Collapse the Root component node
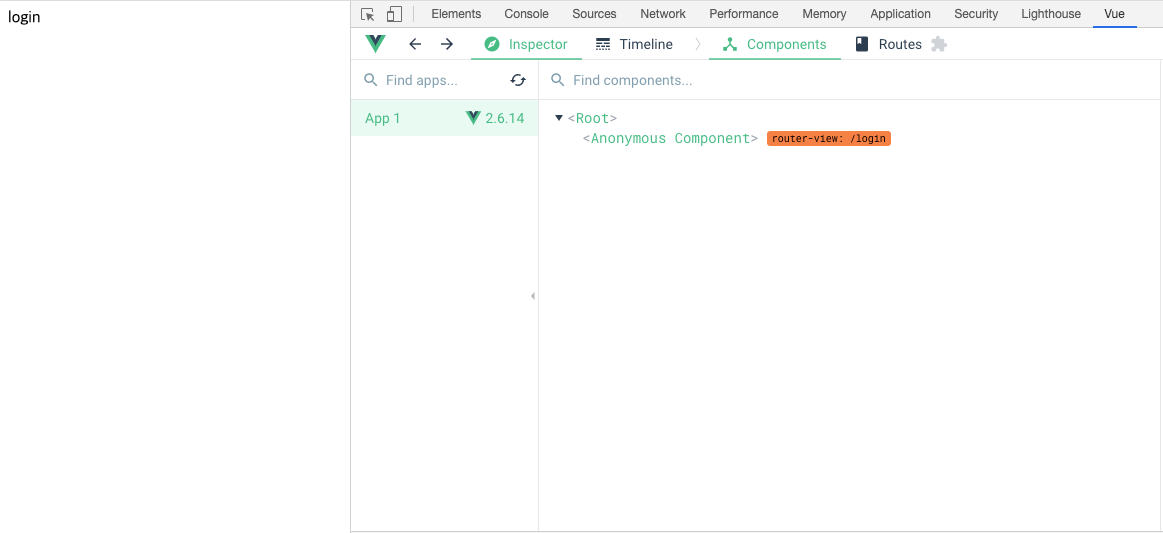The width and height of the screenshot is (1163, 533). coord(559,118)
